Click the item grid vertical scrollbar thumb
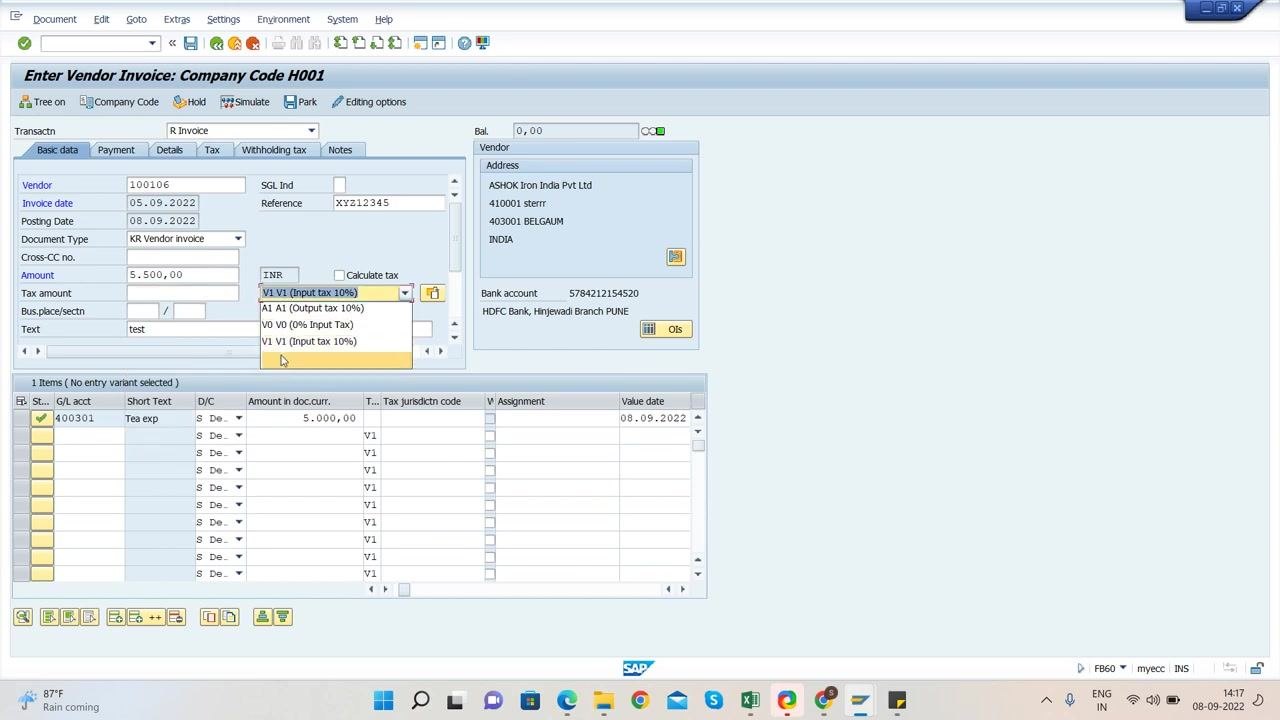The height and width of the screenshot is (720, 1280). click(698, 446)
